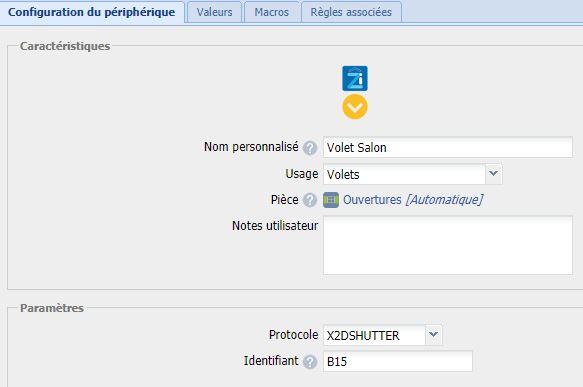Open help icon next to Pièce
Screen dimensions: 583x387
coord(310,200)
